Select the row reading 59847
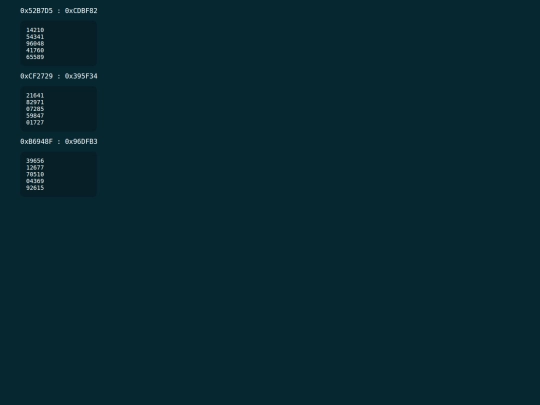 35,116
